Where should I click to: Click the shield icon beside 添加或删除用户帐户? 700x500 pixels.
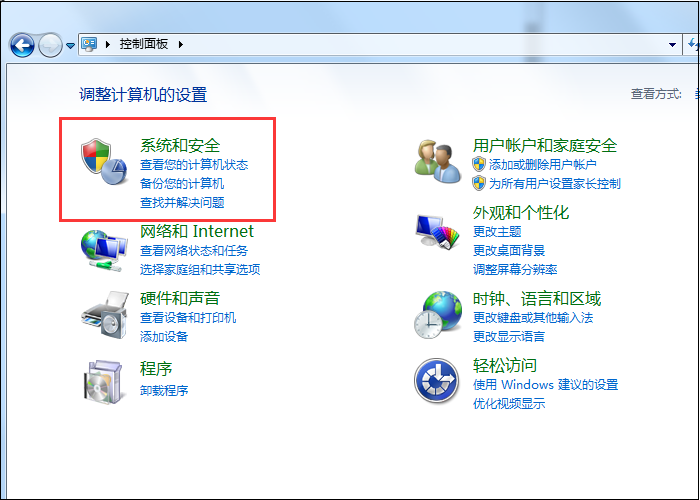(479, 164)
